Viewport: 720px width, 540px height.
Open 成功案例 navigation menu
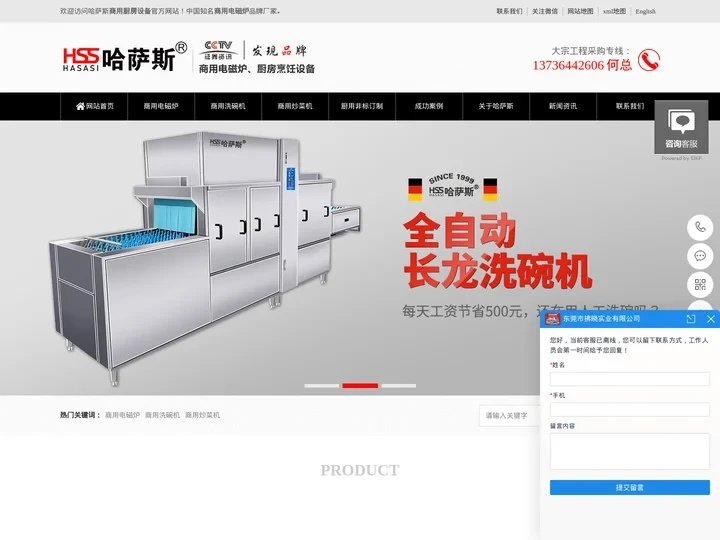[x=429, y=106]
